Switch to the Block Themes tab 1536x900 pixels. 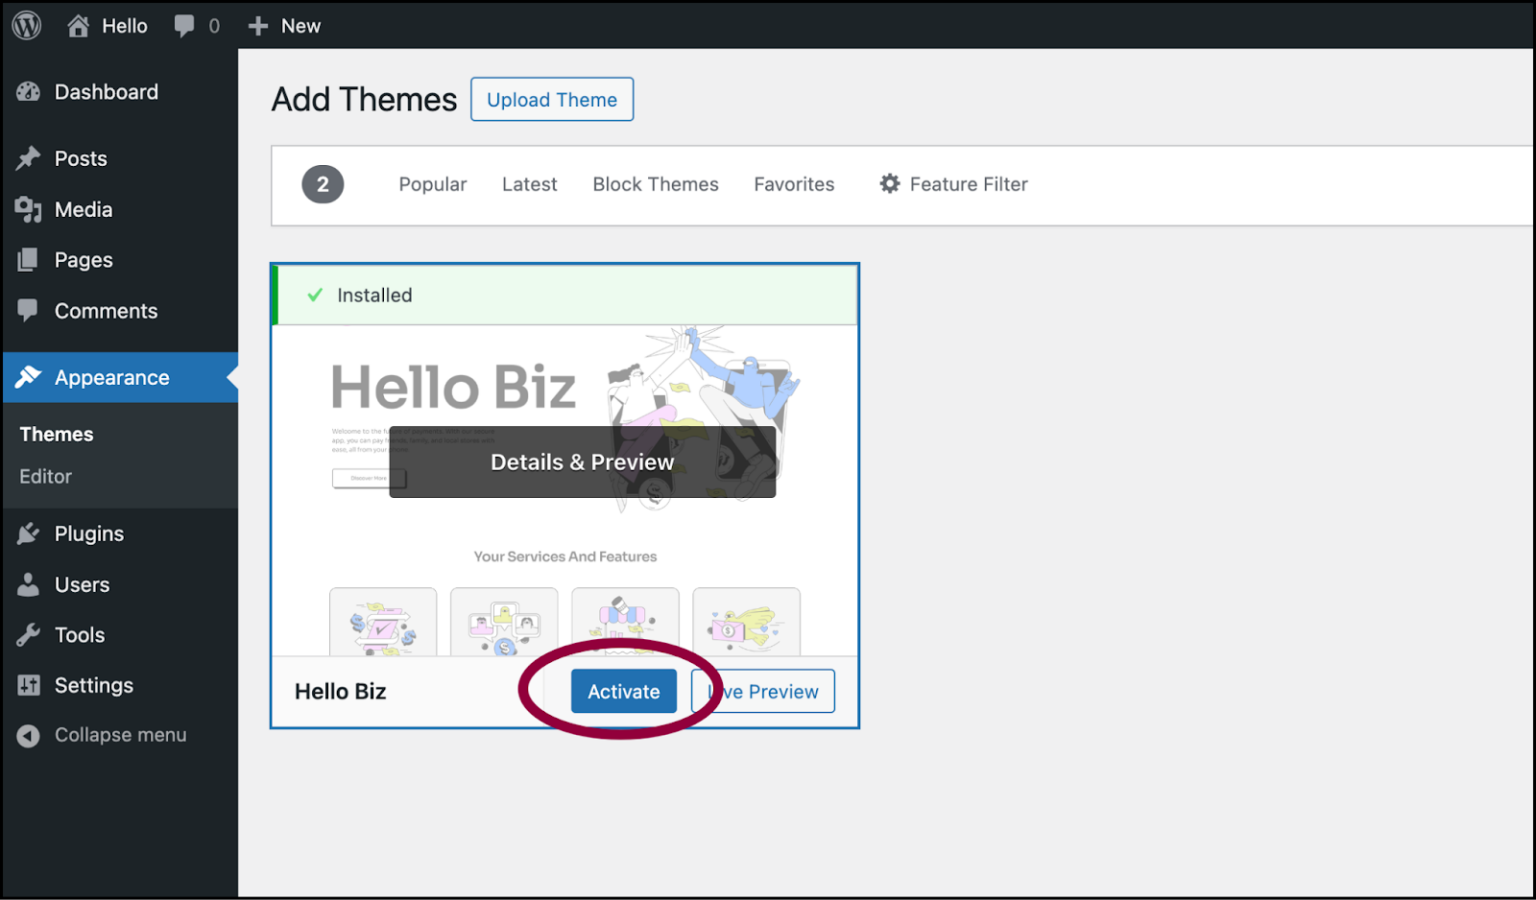[655, 184]
